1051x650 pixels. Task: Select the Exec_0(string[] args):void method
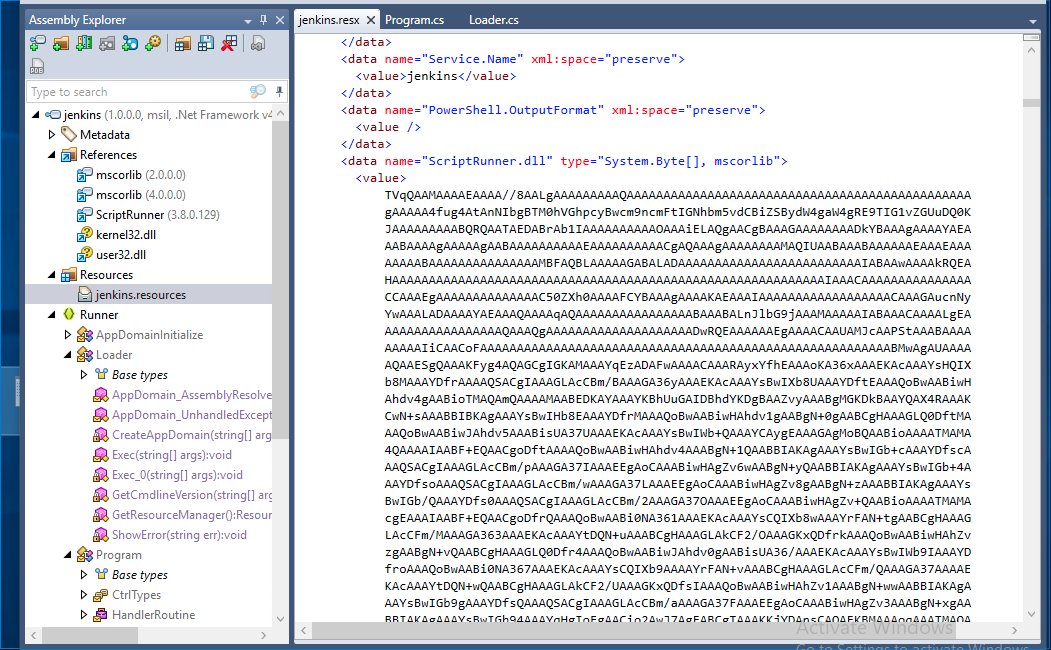coord(177,475)
